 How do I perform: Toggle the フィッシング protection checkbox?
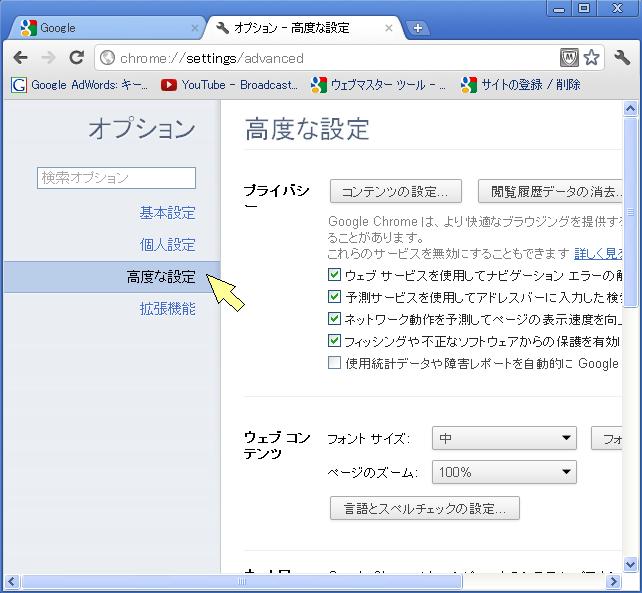(335, 341)
